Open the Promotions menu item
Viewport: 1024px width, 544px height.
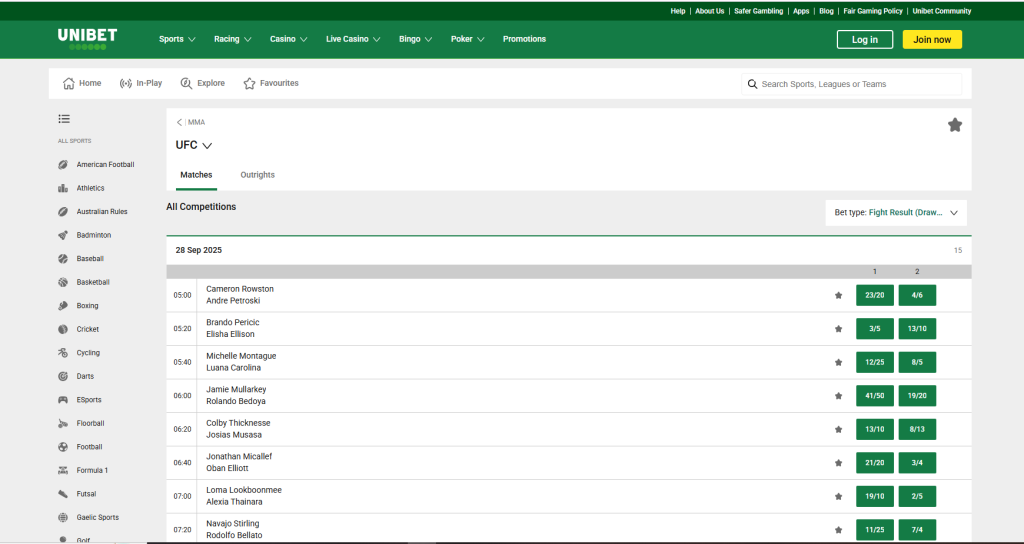tap(524, 39)
